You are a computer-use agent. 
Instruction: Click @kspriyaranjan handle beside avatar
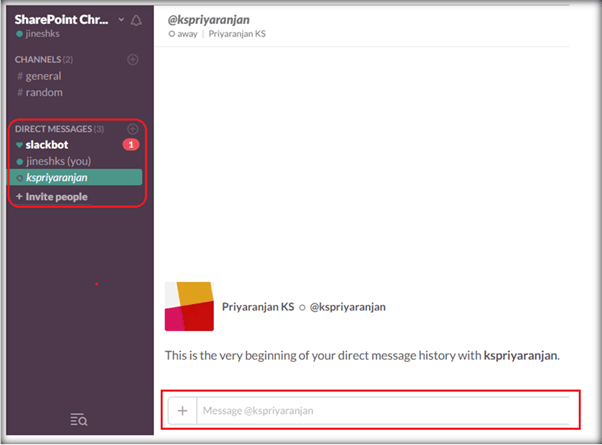[347, 307]
